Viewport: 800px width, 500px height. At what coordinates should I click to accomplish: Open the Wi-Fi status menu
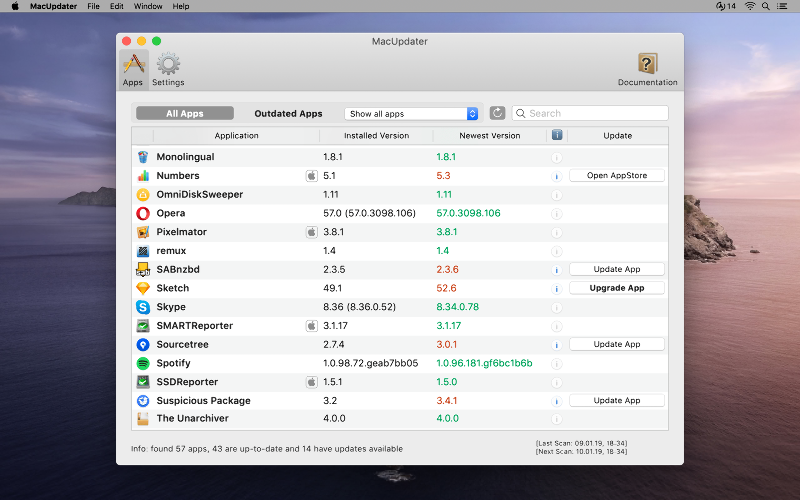[x=750, y=6]
